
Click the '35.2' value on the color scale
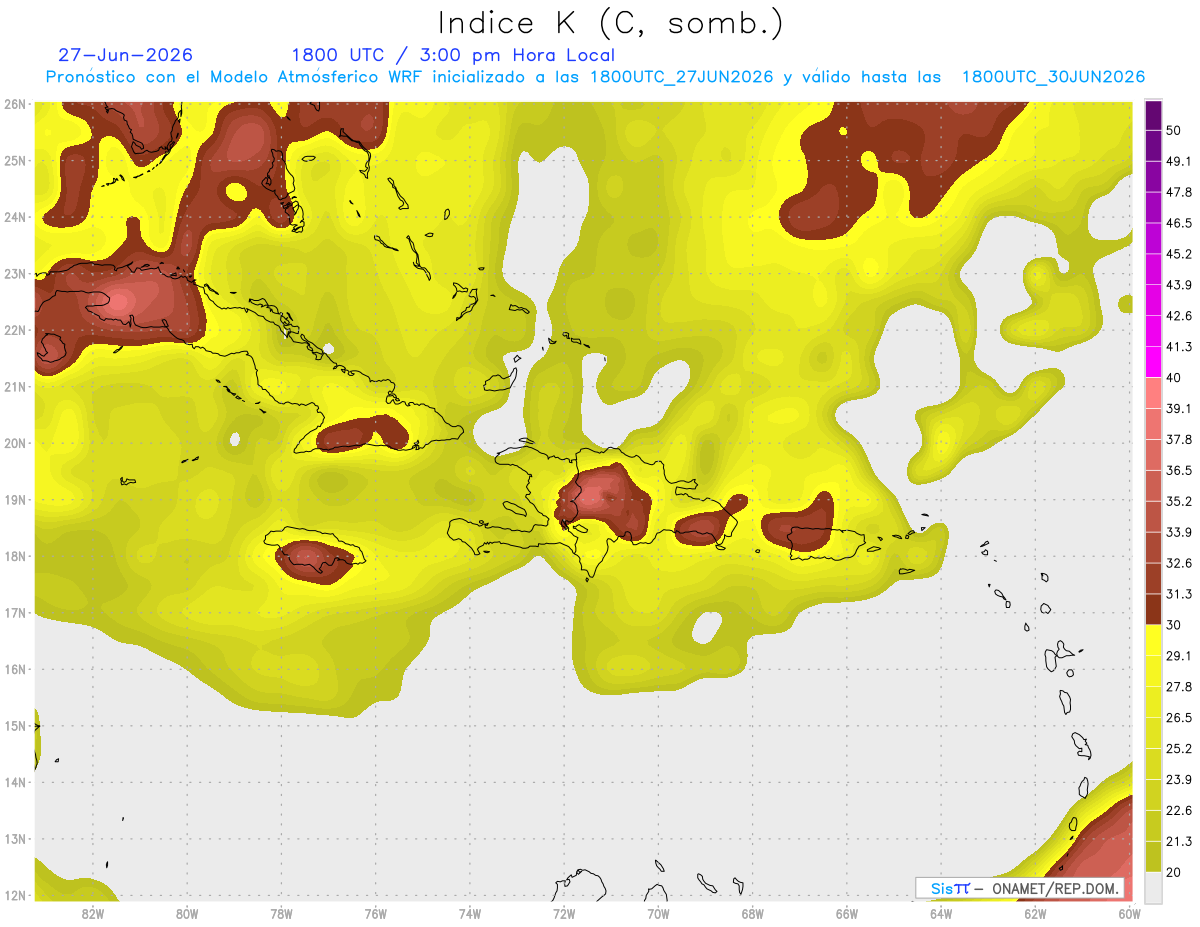tap(1179, 501)
